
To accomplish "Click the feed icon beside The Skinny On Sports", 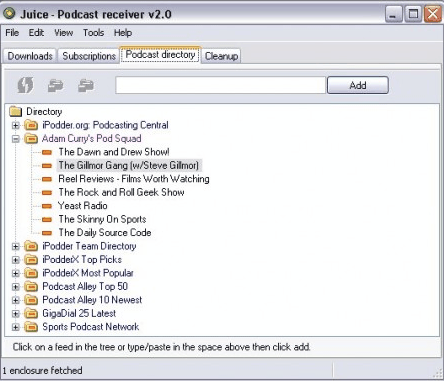I will point(47,219).
